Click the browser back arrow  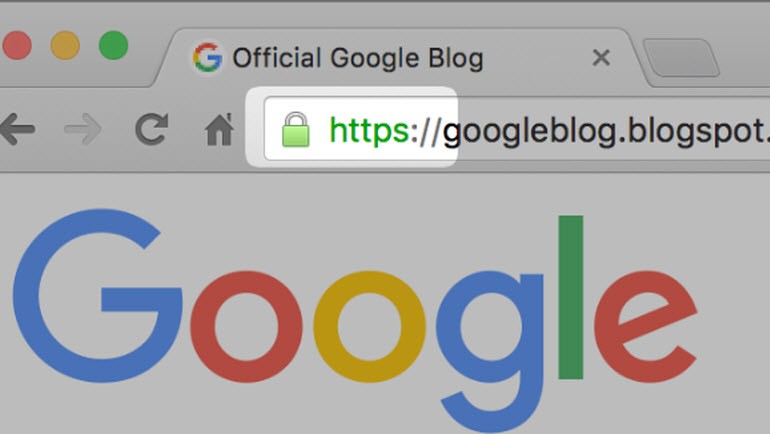[18, 129]
